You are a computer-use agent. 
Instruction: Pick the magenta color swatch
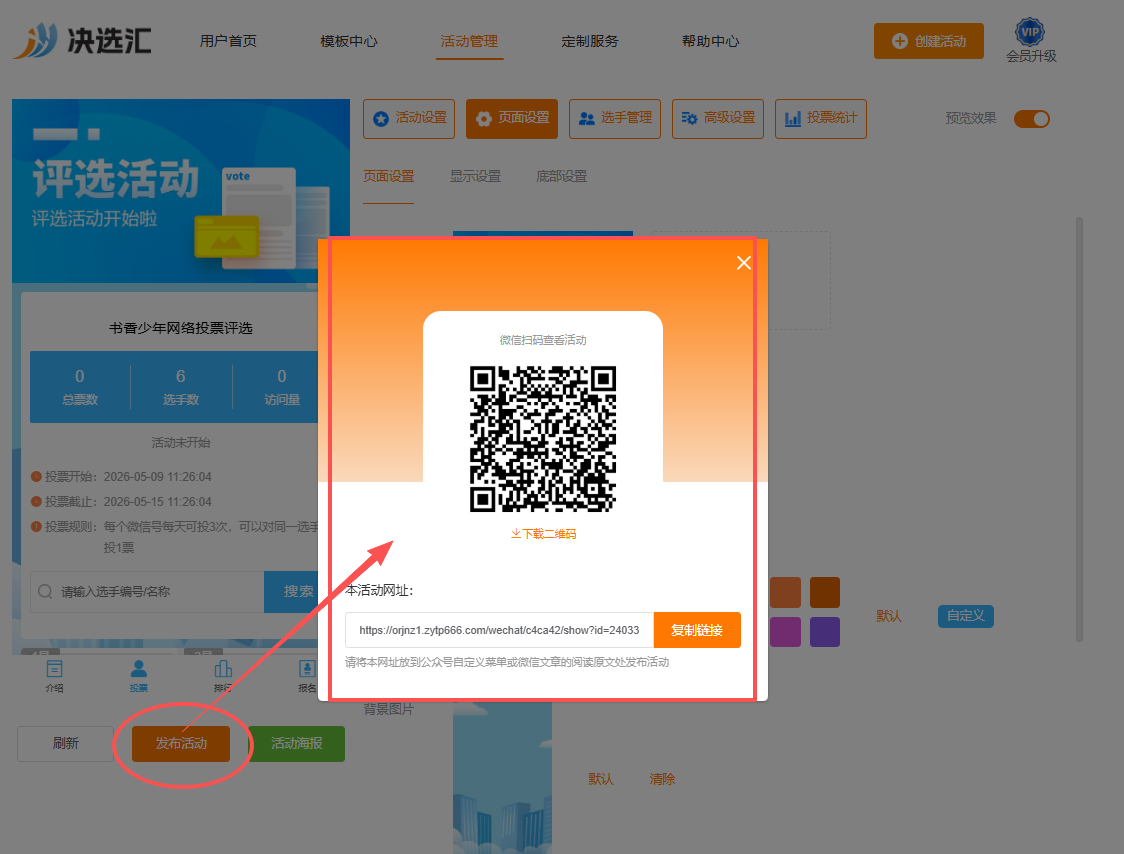pos(785,632)
